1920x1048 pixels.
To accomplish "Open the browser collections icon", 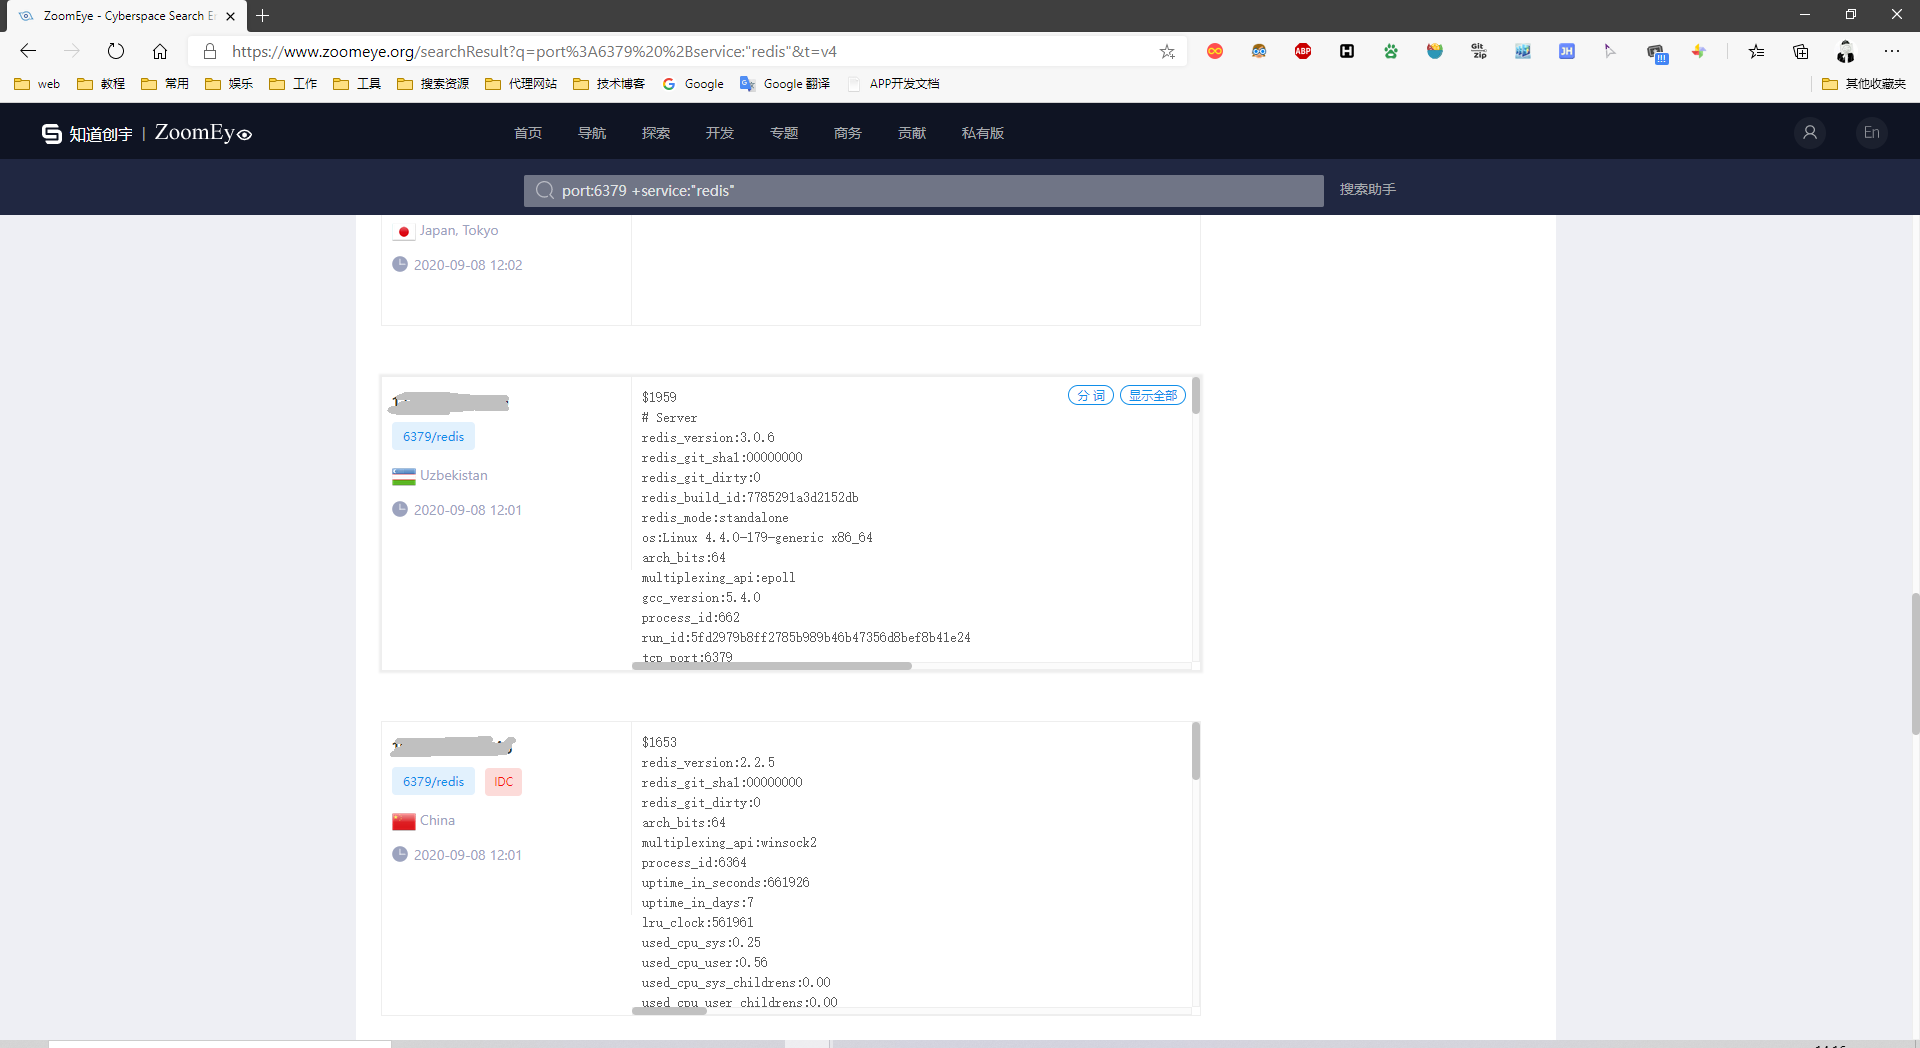I will (1801, 51).
